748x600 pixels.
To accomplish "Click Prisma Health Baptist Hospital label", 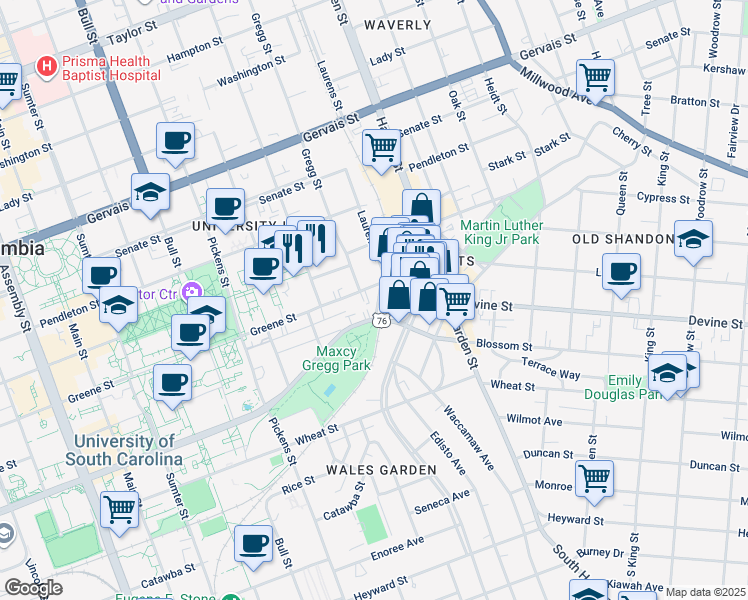I will click(111, 68).
